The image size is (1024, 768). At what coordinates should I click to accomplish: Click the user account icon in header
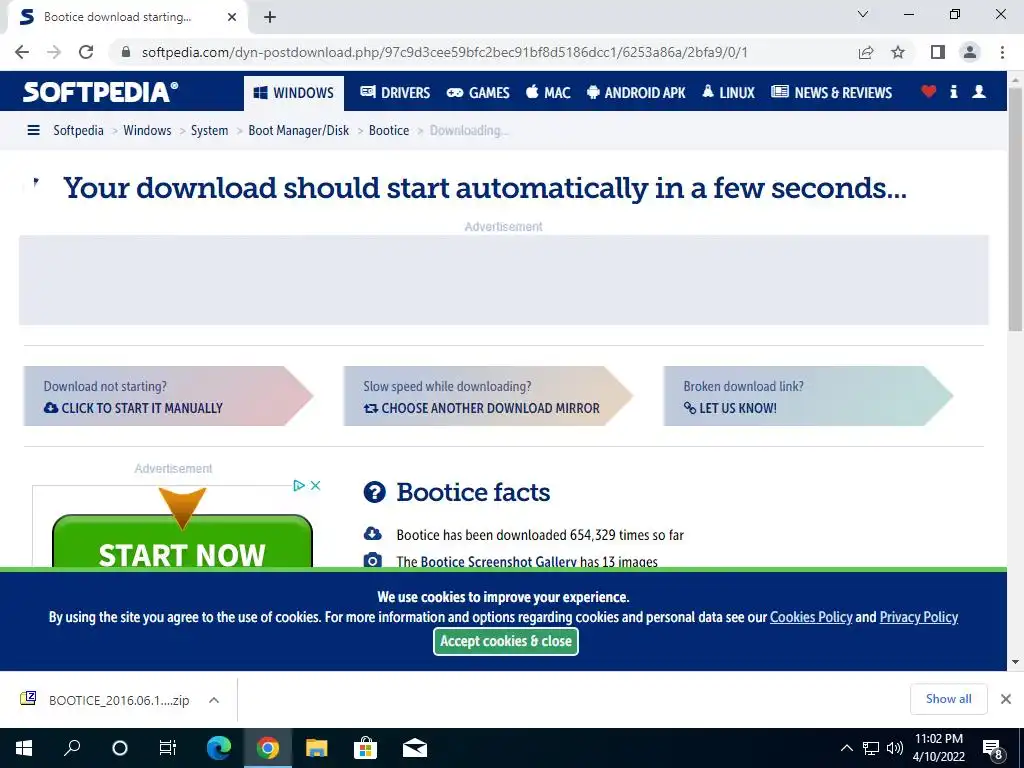point(978,91)
